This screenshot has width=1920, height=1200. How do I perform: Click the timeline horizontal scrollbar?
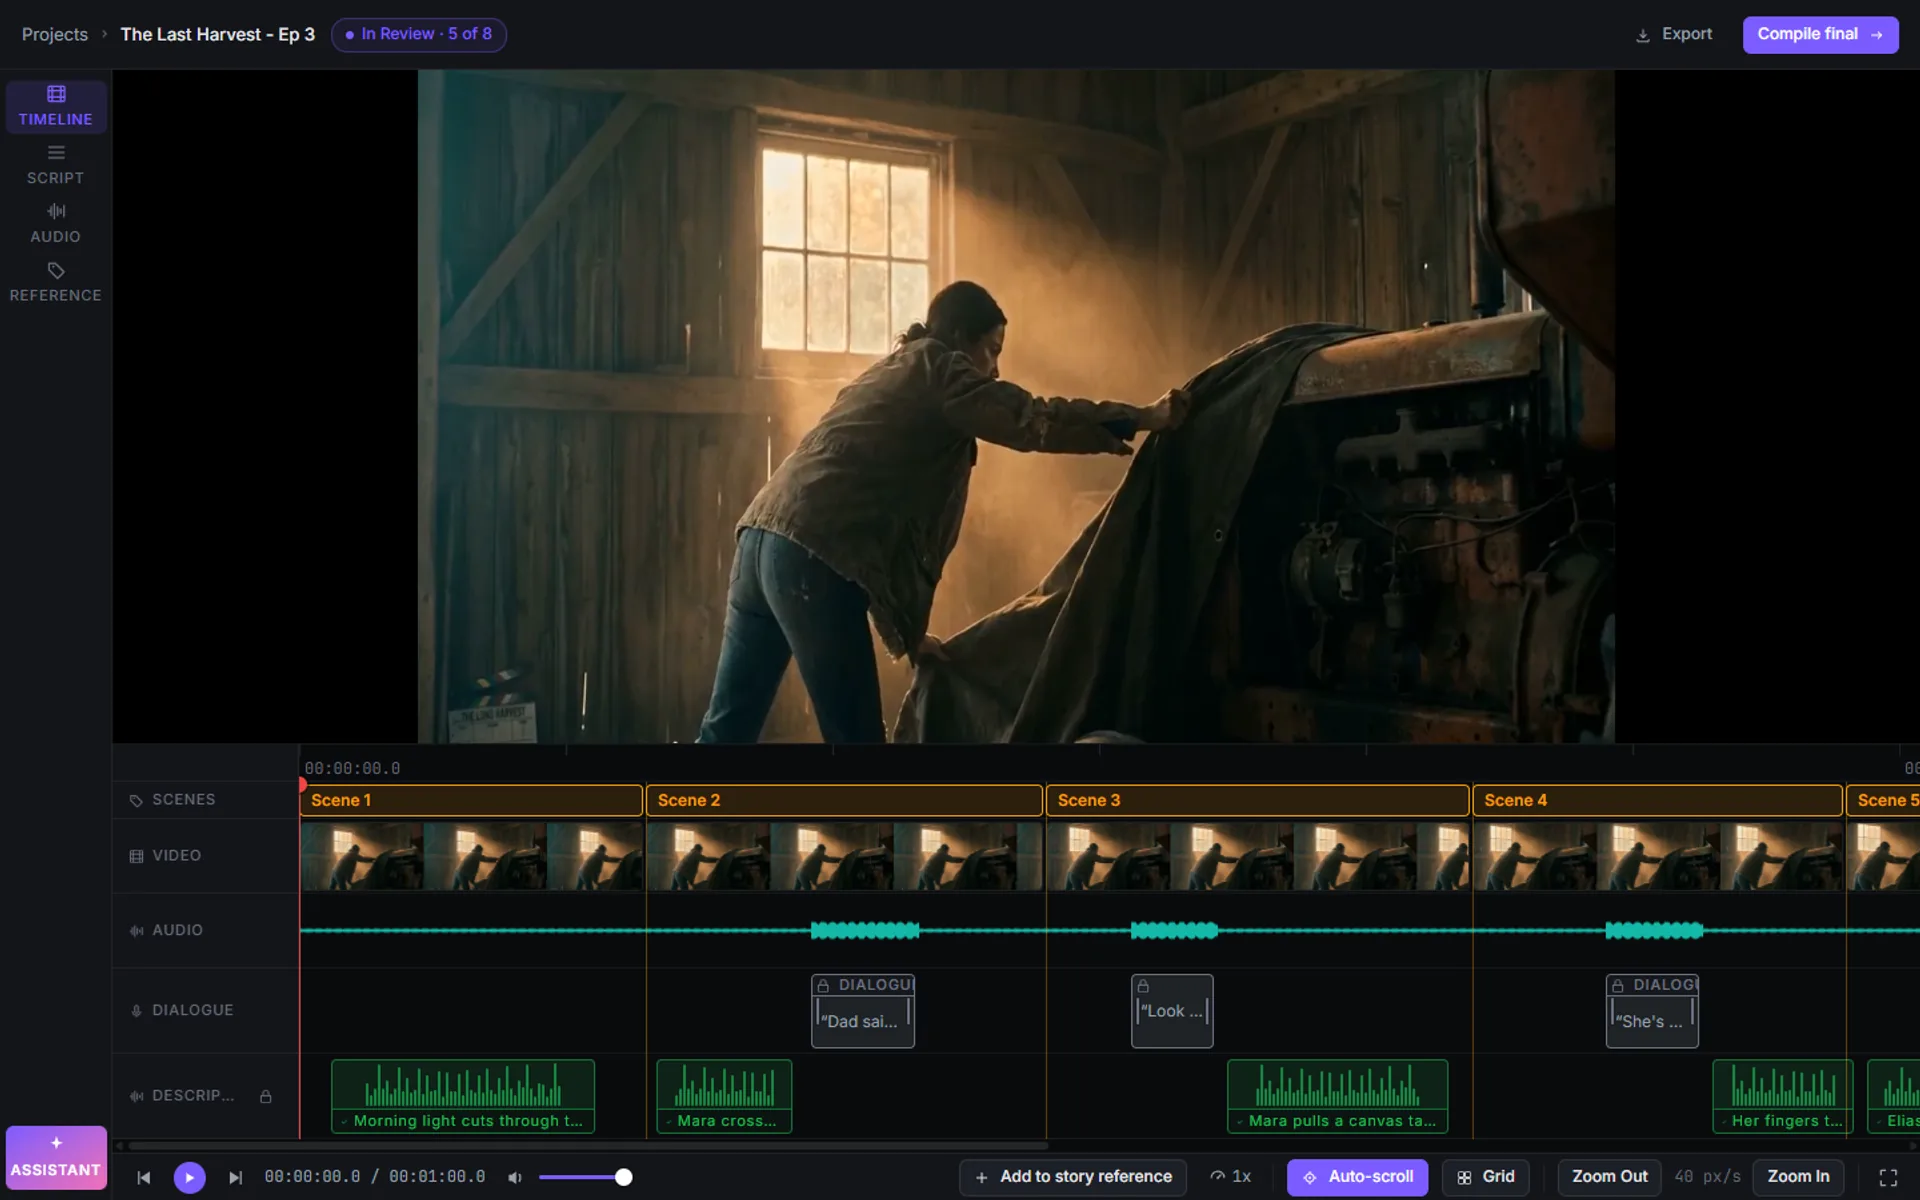click(x=588, y=1146)
